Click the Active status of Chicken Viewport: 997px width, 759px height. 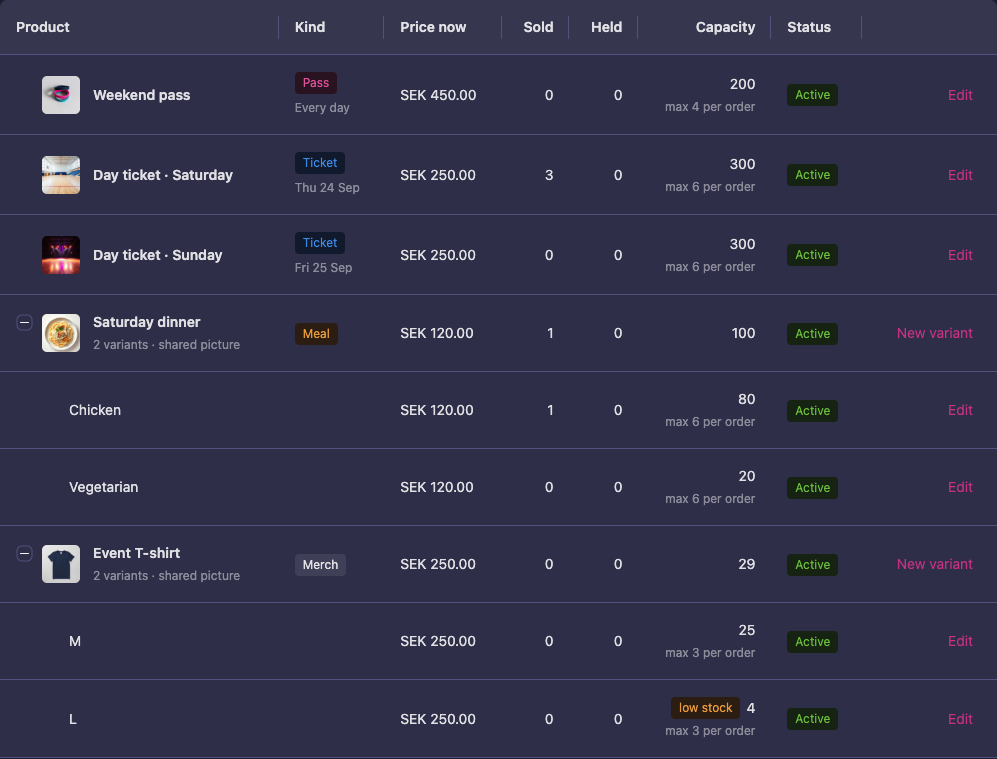pos(813,411)
